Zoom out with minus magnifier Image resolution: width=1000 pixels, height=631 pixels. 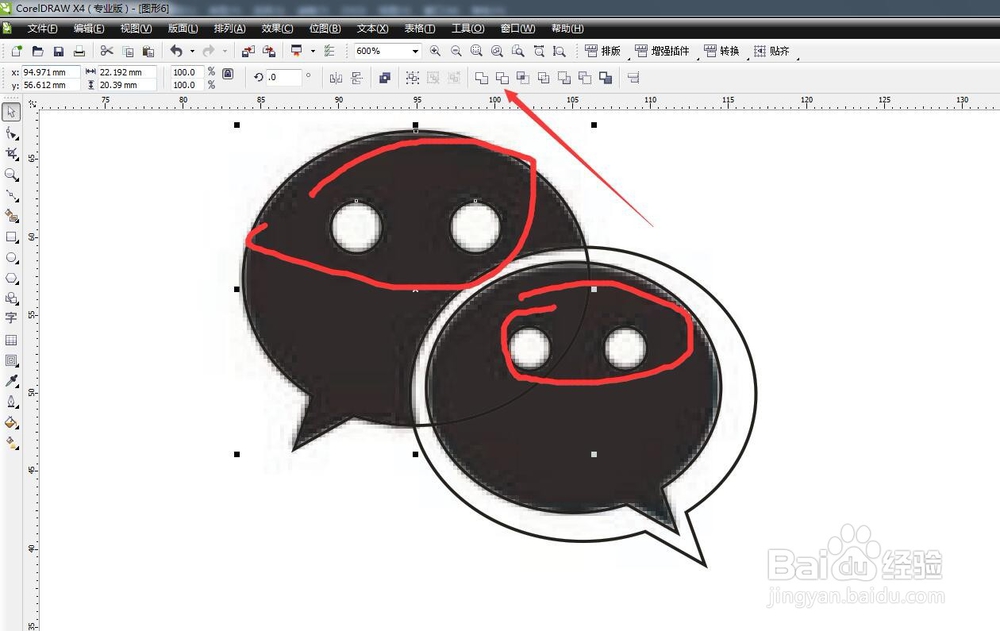click(x=456, y=51)
